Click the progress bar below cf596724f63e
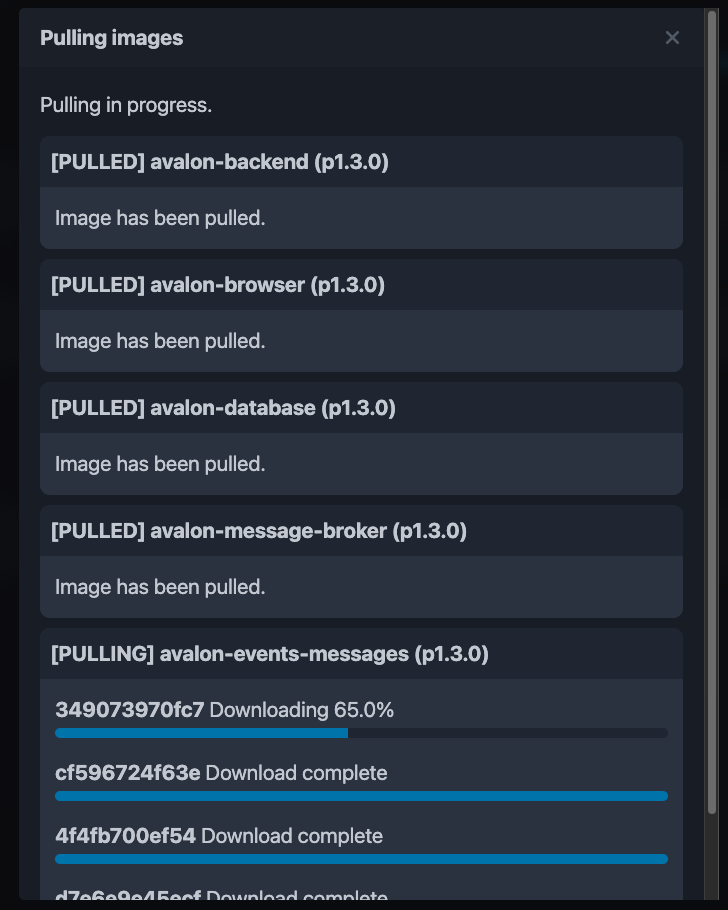Viewport: 728px width, 910px height. [361, 796]
